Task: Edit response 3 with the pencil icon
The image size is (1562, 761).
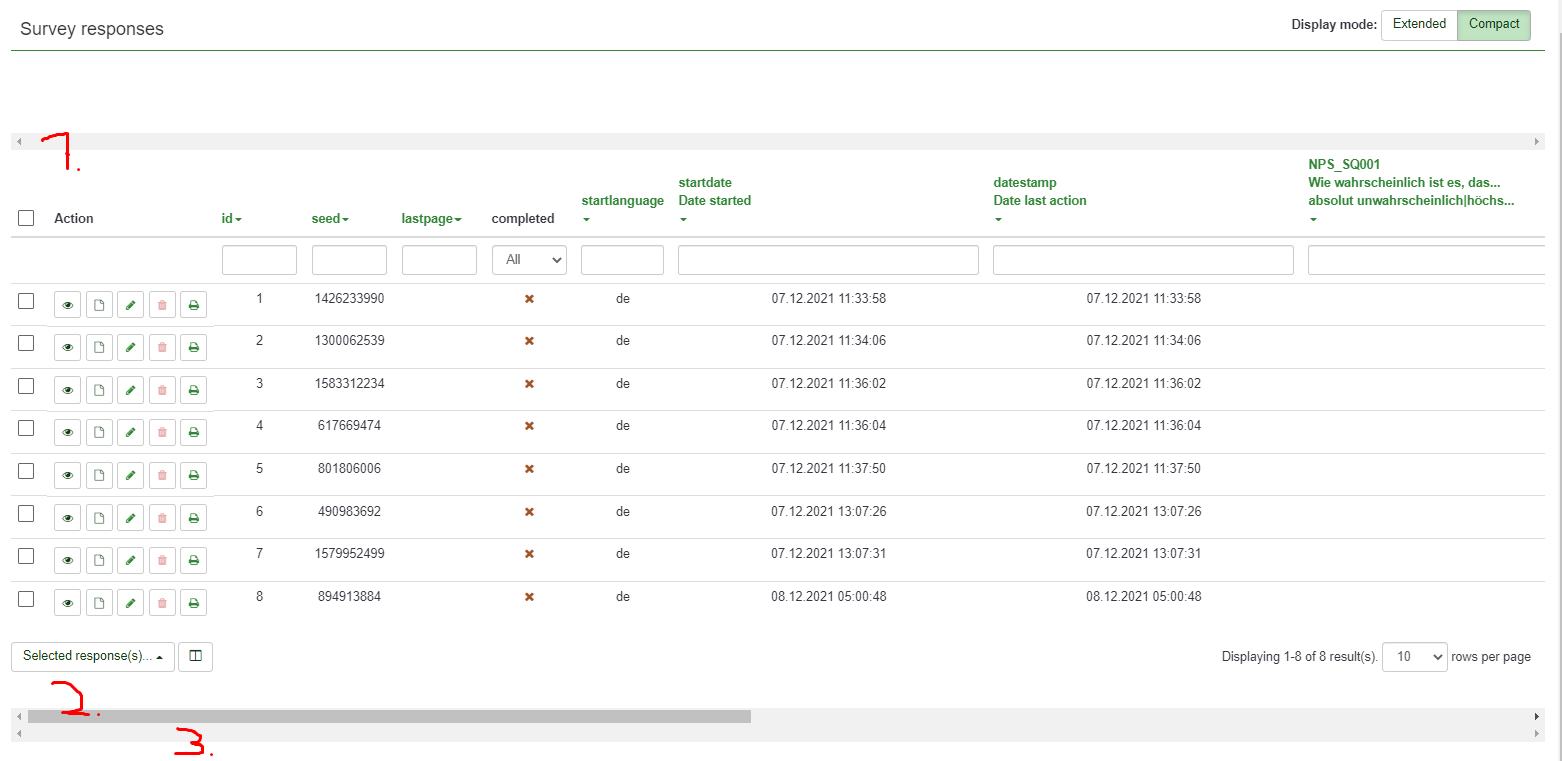Action: [130, 390]
